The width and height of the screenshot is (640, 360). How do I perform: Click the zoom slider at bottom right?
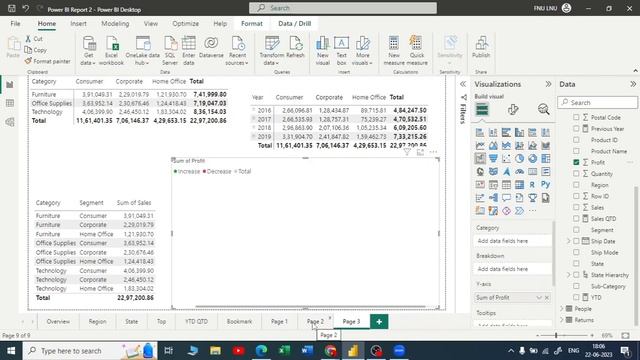[556, 336]
